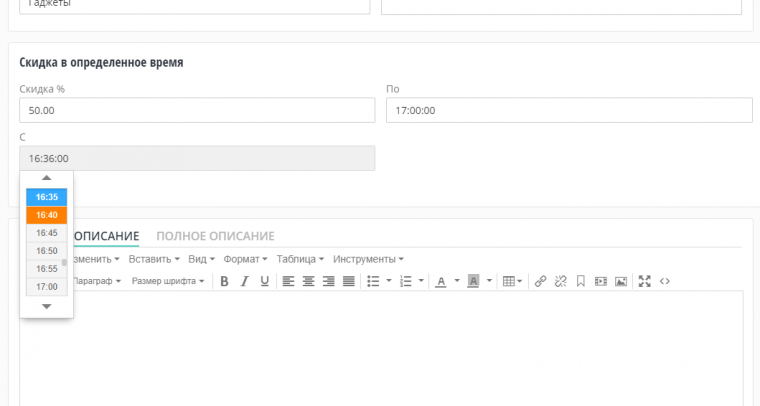
Task: Open source code view of the editor
Action: [x=664, y=281]
